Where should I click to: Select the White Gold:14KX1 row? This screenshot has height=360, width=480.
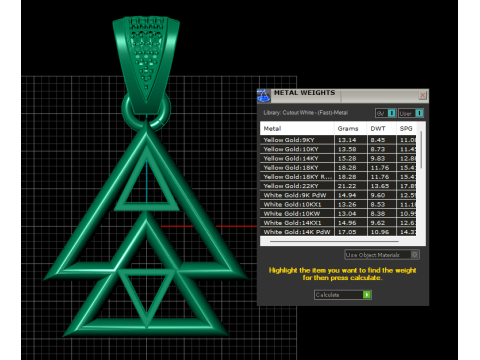[x=338, y=223]
